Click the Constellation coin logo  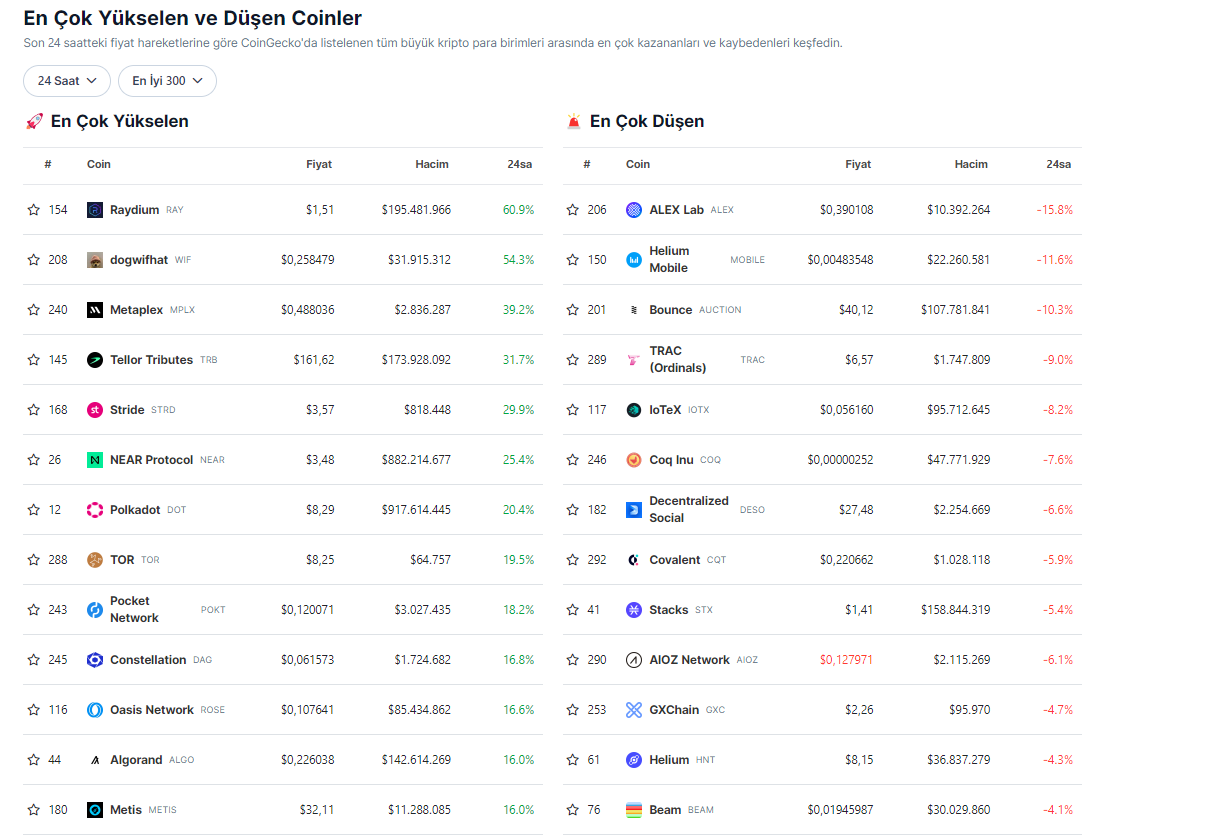pyautogui.click(x=95, y=660)
